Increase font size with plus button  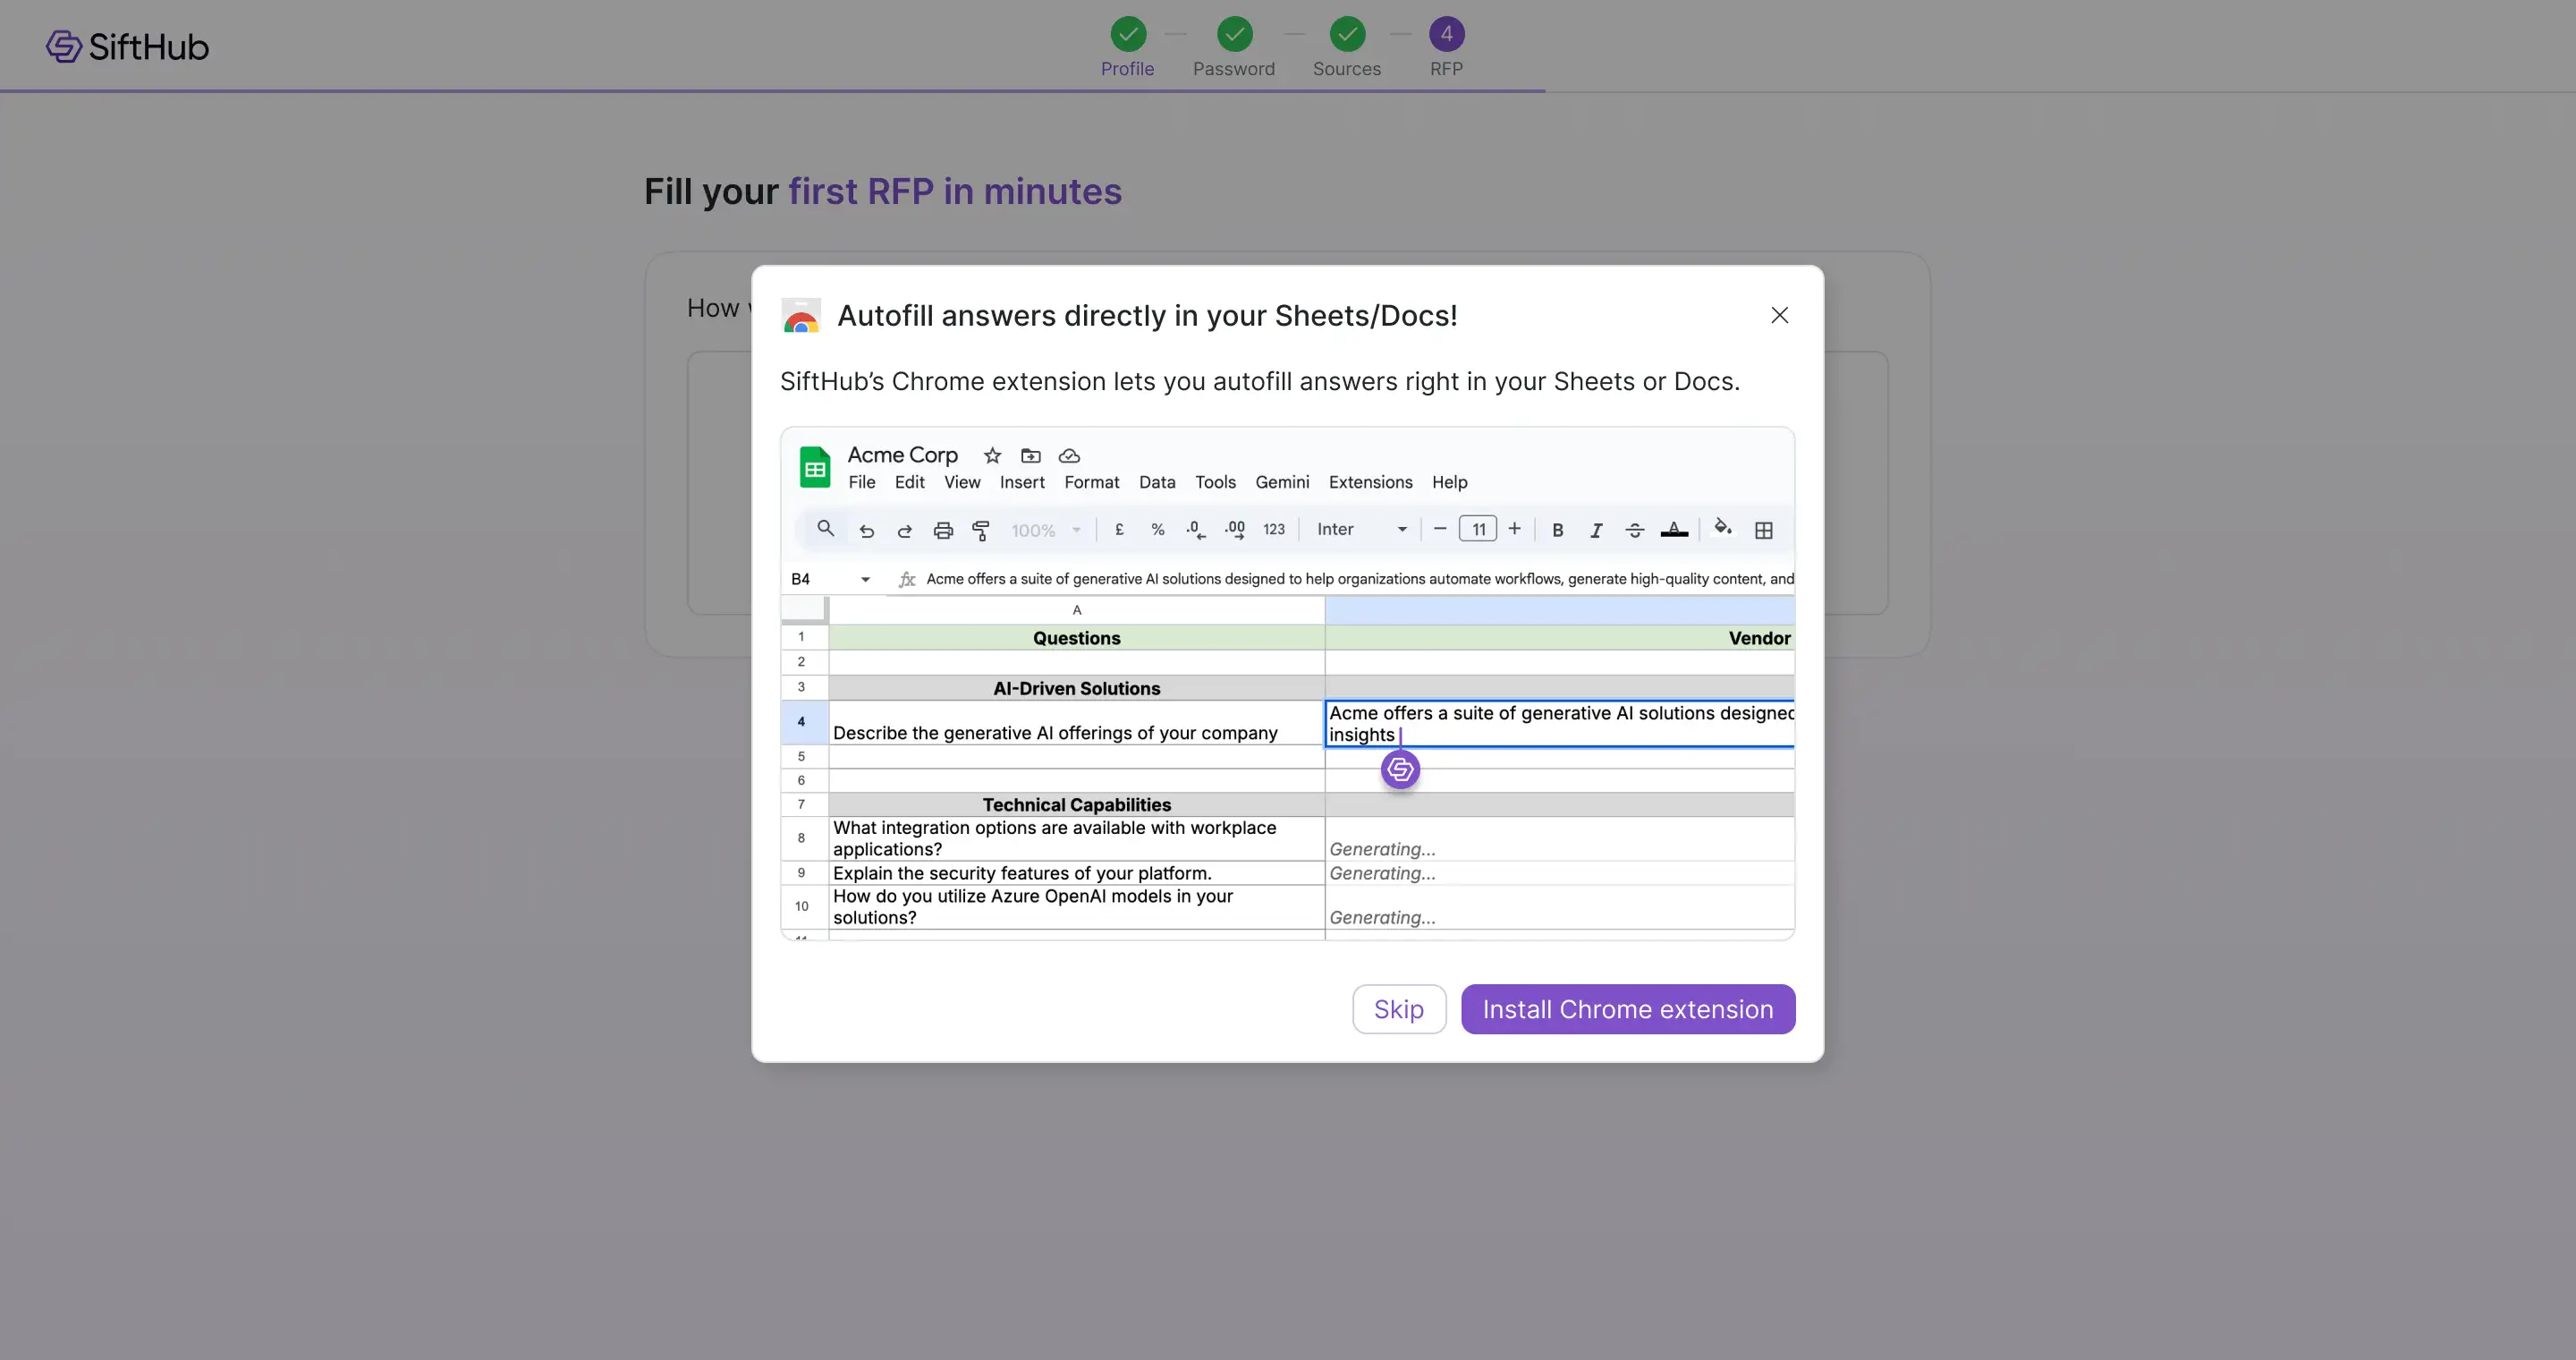(x=1514, y=529)
